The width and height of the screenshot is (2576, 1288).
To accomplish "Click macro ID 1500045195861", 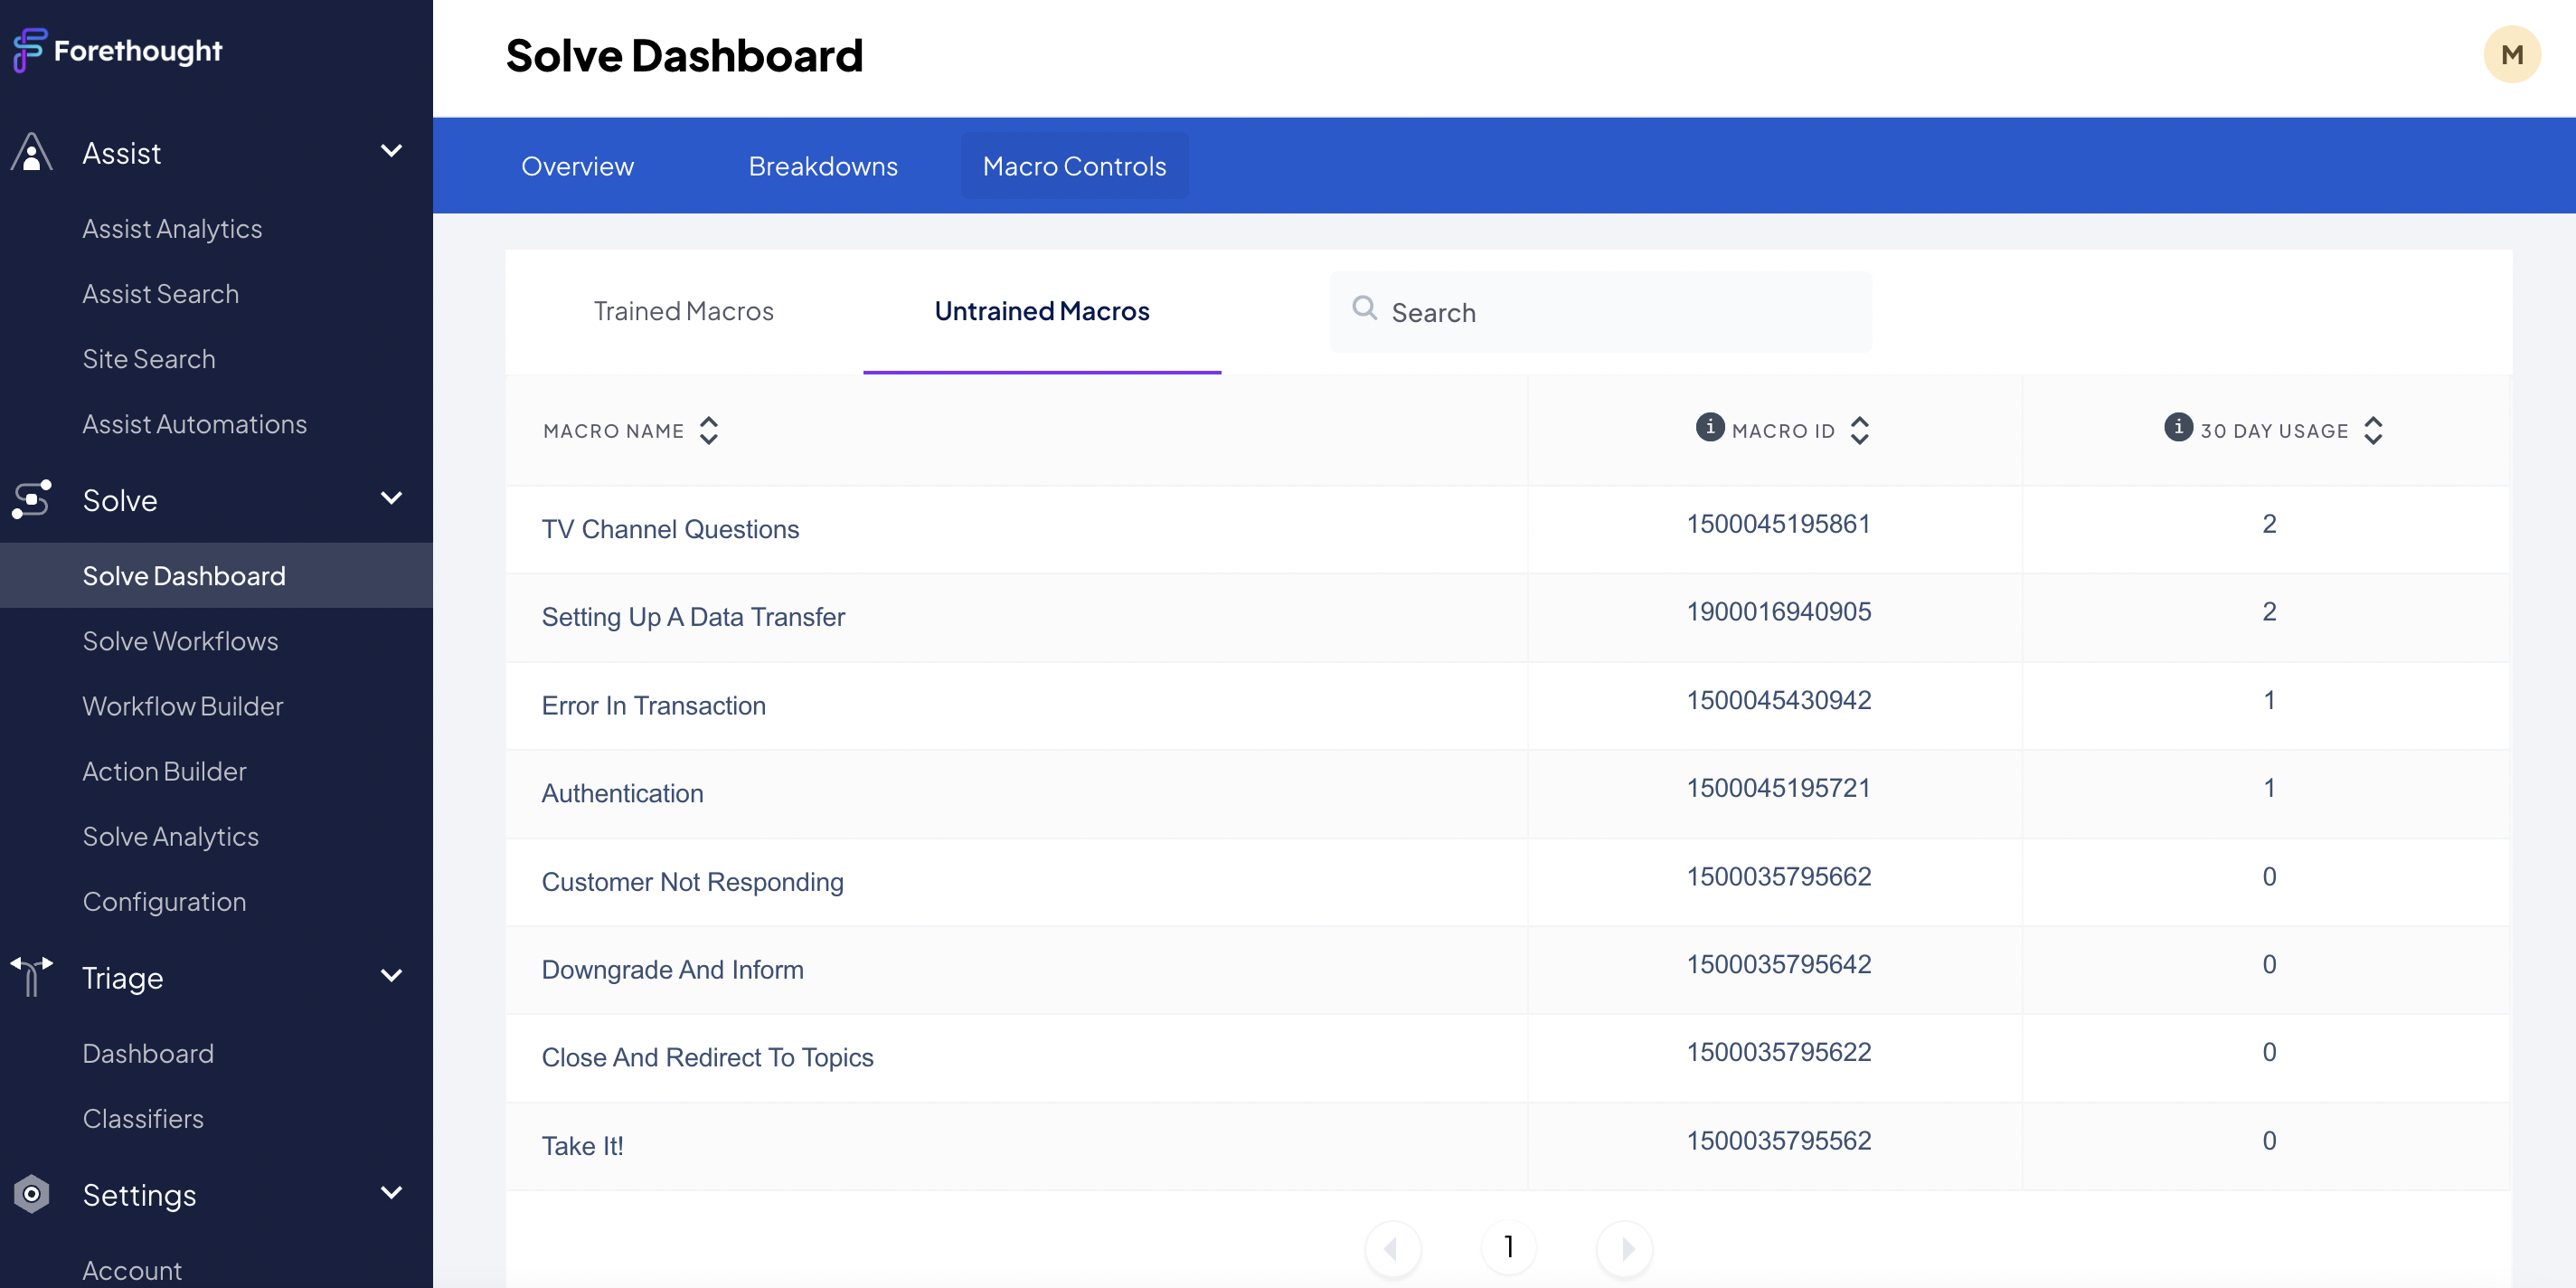I will 1778,523.
